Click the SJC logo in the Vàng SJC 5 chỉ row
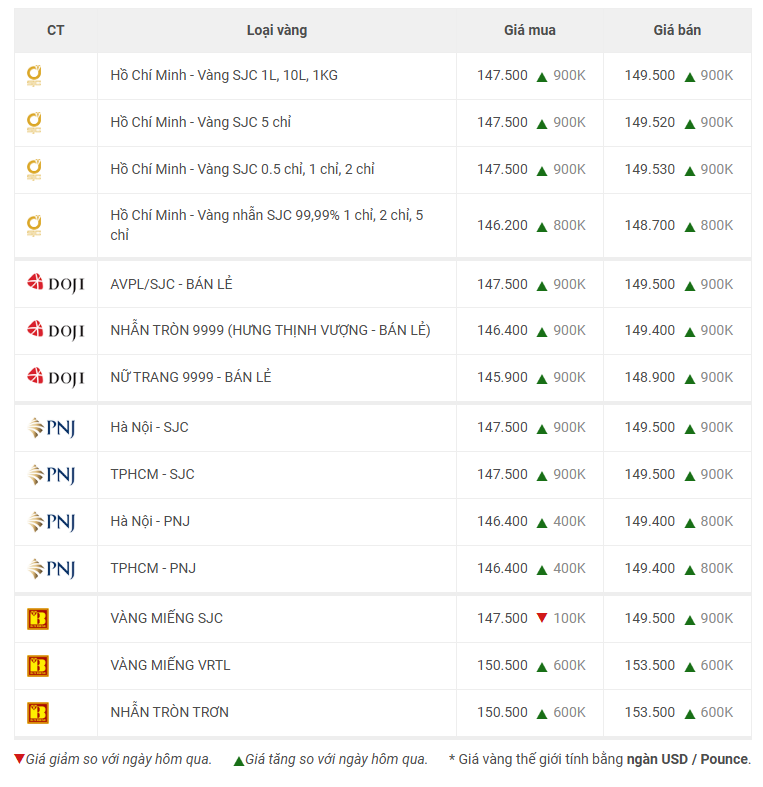 coord(34,122)
